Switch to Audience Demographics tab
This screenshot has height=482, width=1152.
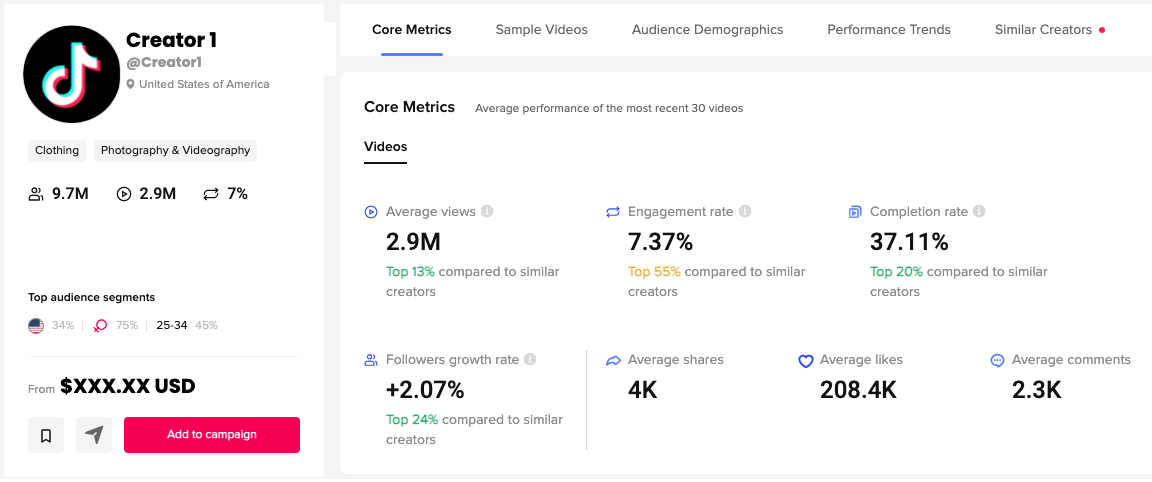pos(707,30)
